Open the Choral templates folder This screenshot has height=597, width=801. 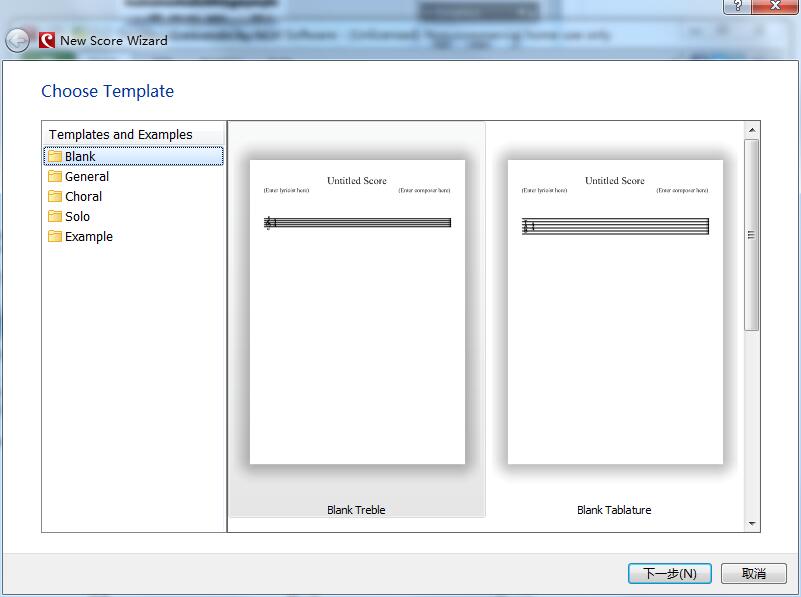(x=83, y=197)
